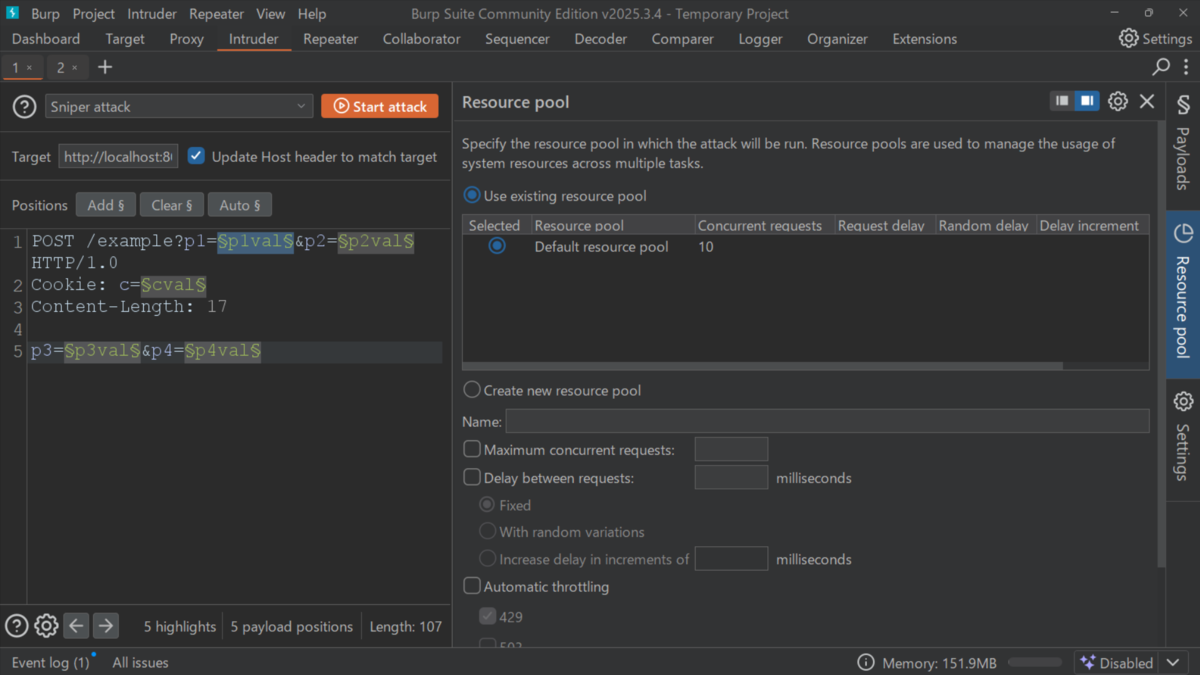
Task: Click the Delay between requests milliseconds field
Action: tap(731, 478)
